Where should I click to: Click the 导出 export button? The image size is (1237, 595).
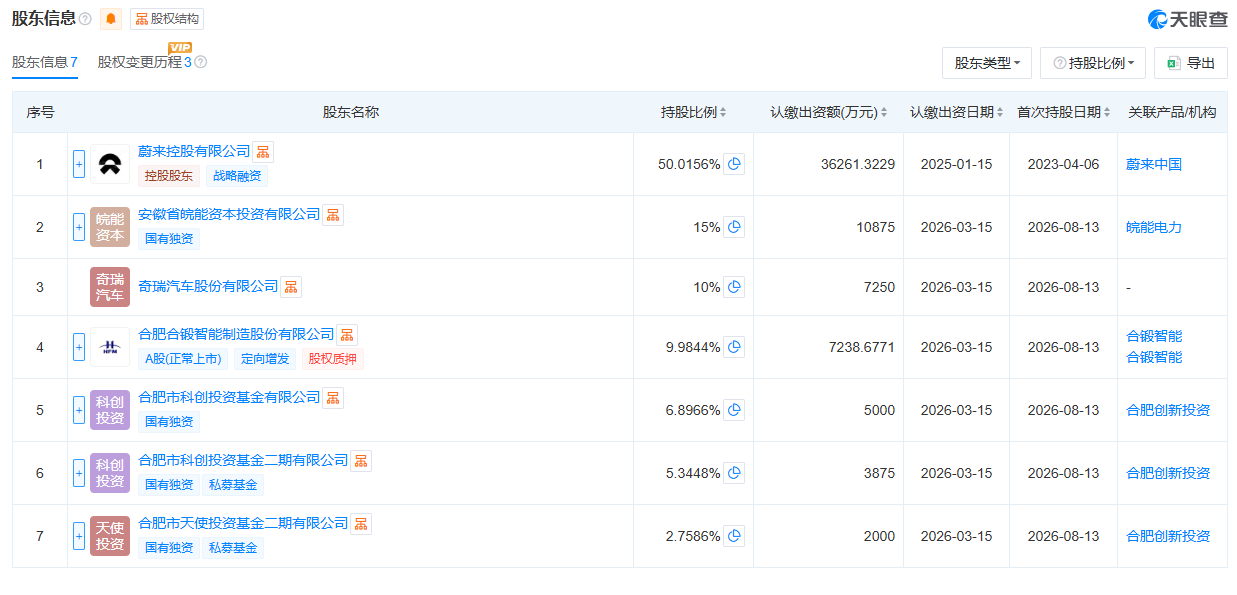coord(1191,63)
